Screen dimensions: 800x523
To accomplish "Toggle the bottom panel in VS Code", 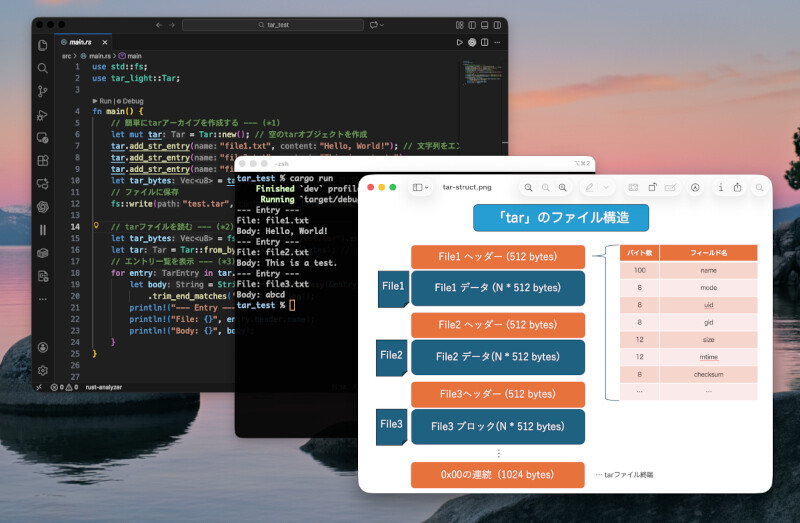I will pyautogui.click(x=485, y=24).
